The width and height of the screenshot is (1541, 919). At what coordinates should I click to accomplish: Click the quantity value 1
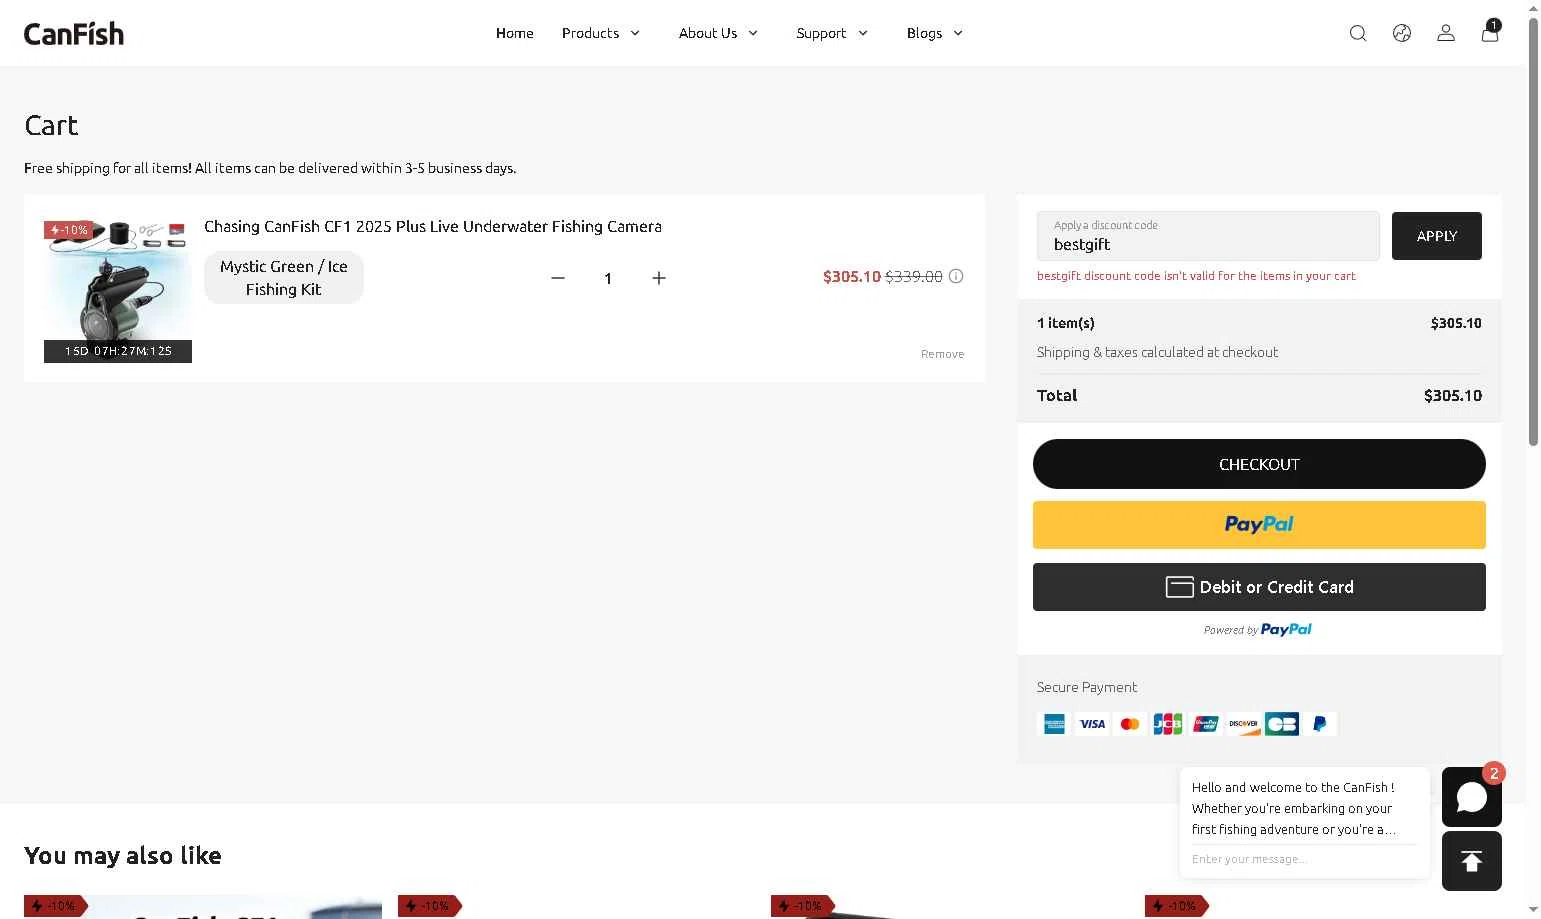pos(608,279)
